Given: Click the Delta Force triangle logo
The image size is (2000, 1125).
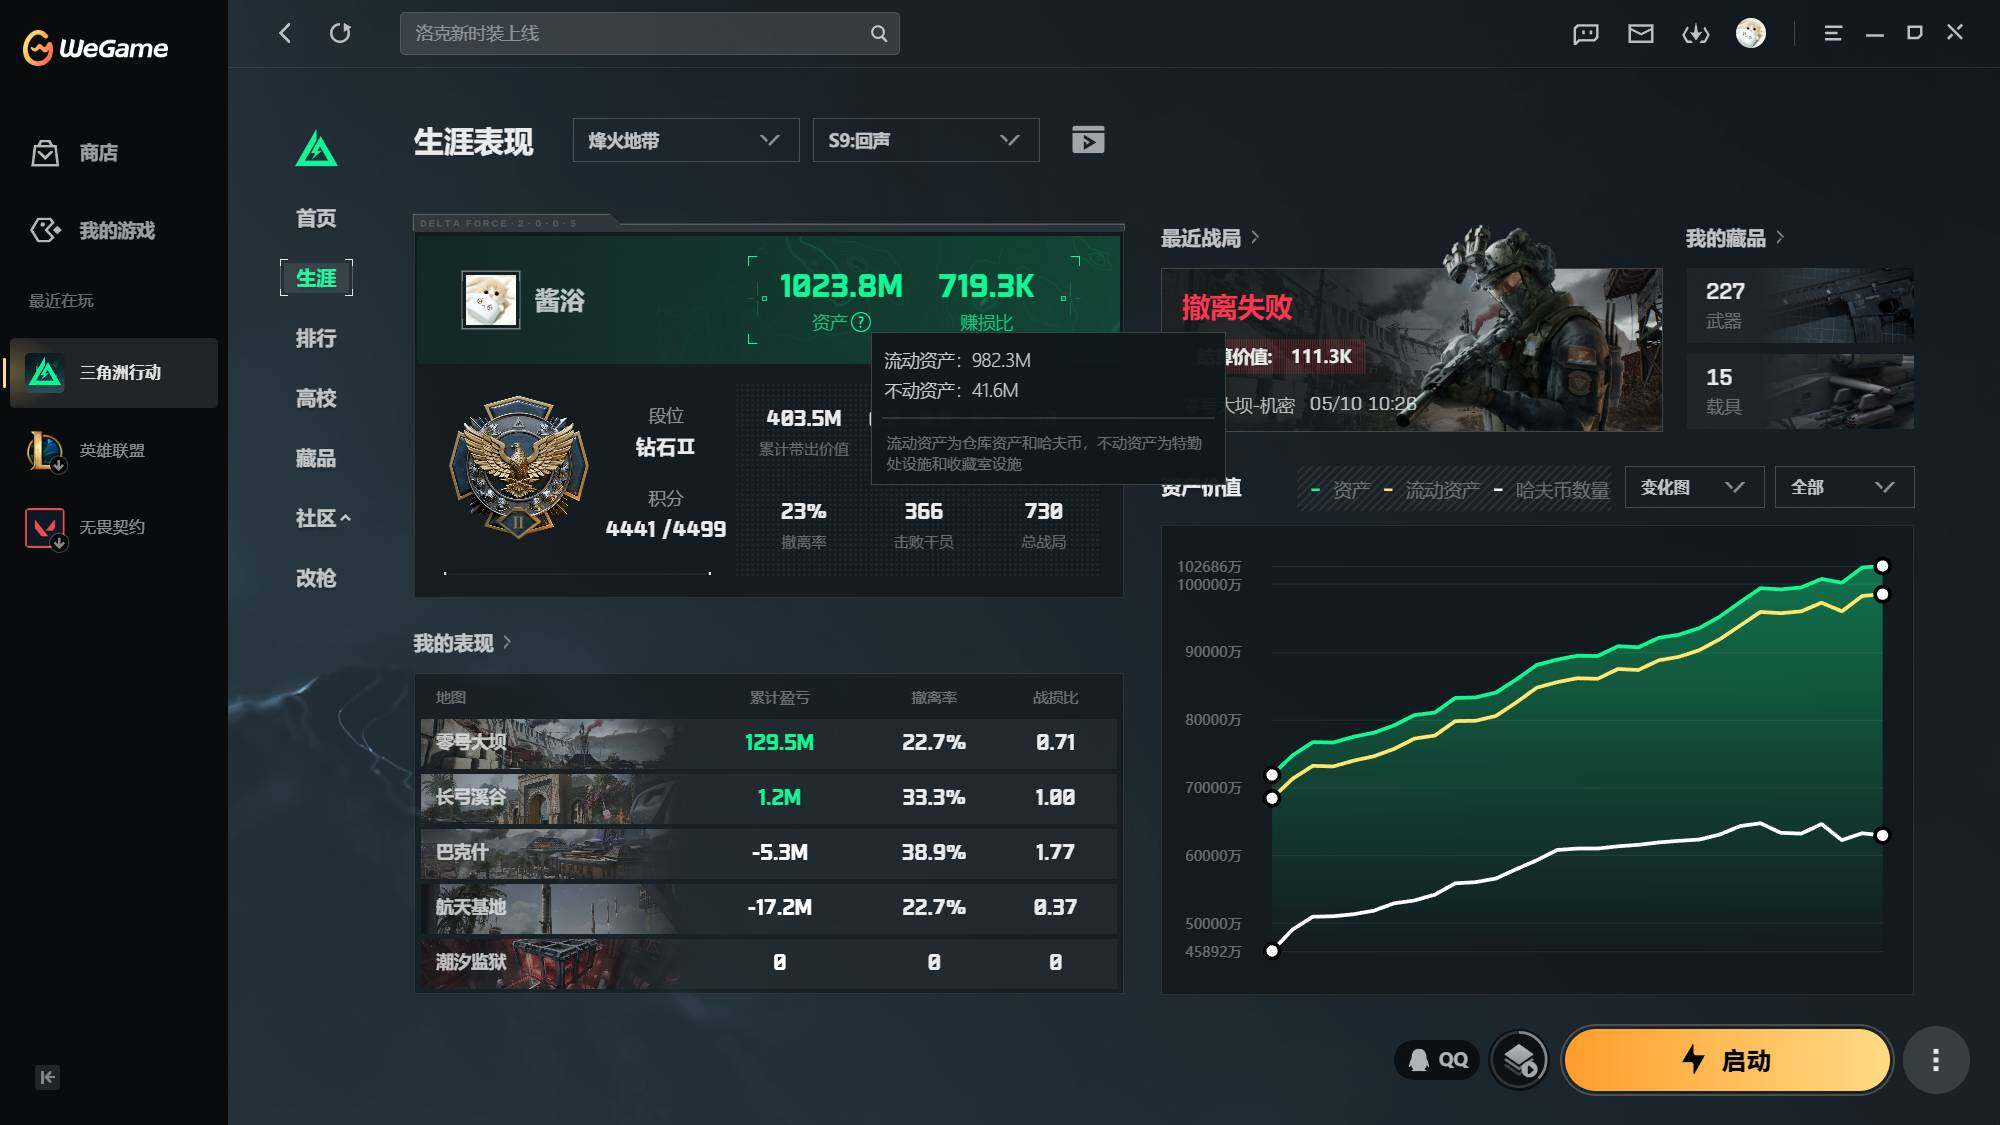Looking at the screenshot, I should (x=316, y=149).
